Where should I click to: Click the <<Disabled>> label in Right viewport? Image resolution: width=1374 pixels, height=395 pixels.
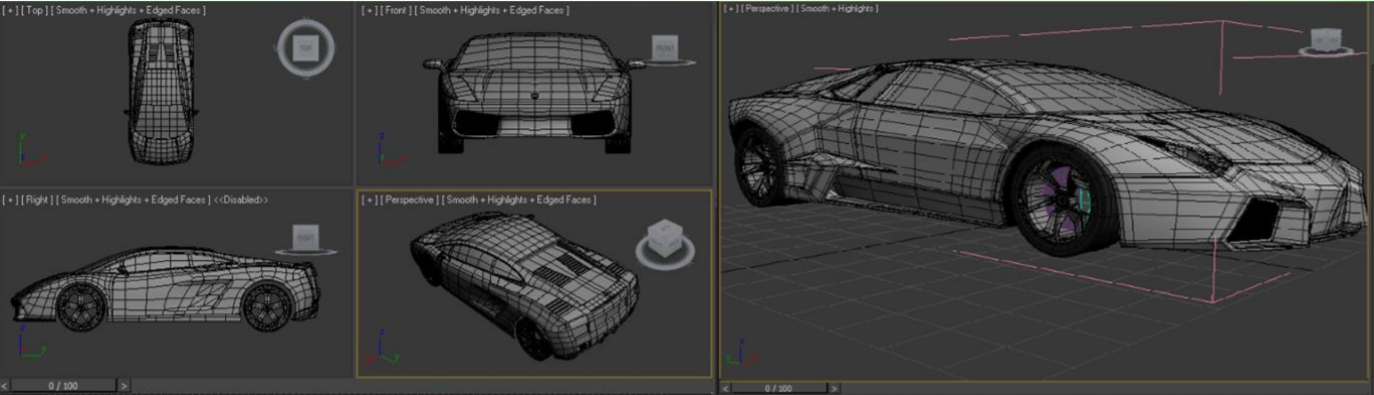(241, 200)
